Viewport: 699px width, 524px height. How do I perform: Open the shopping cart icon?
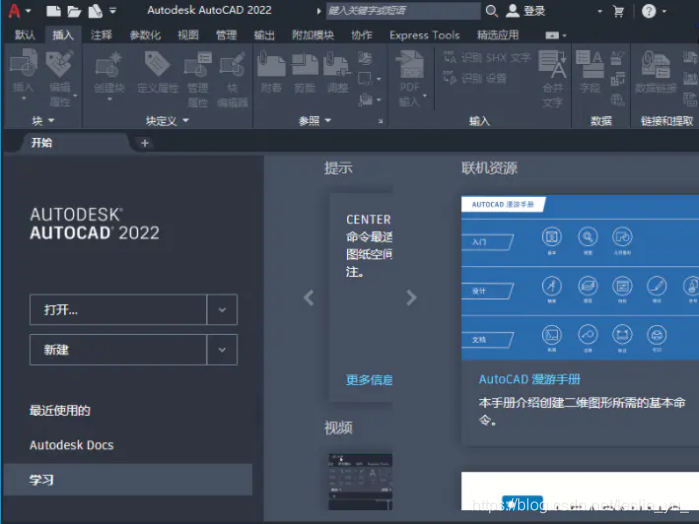618,11
